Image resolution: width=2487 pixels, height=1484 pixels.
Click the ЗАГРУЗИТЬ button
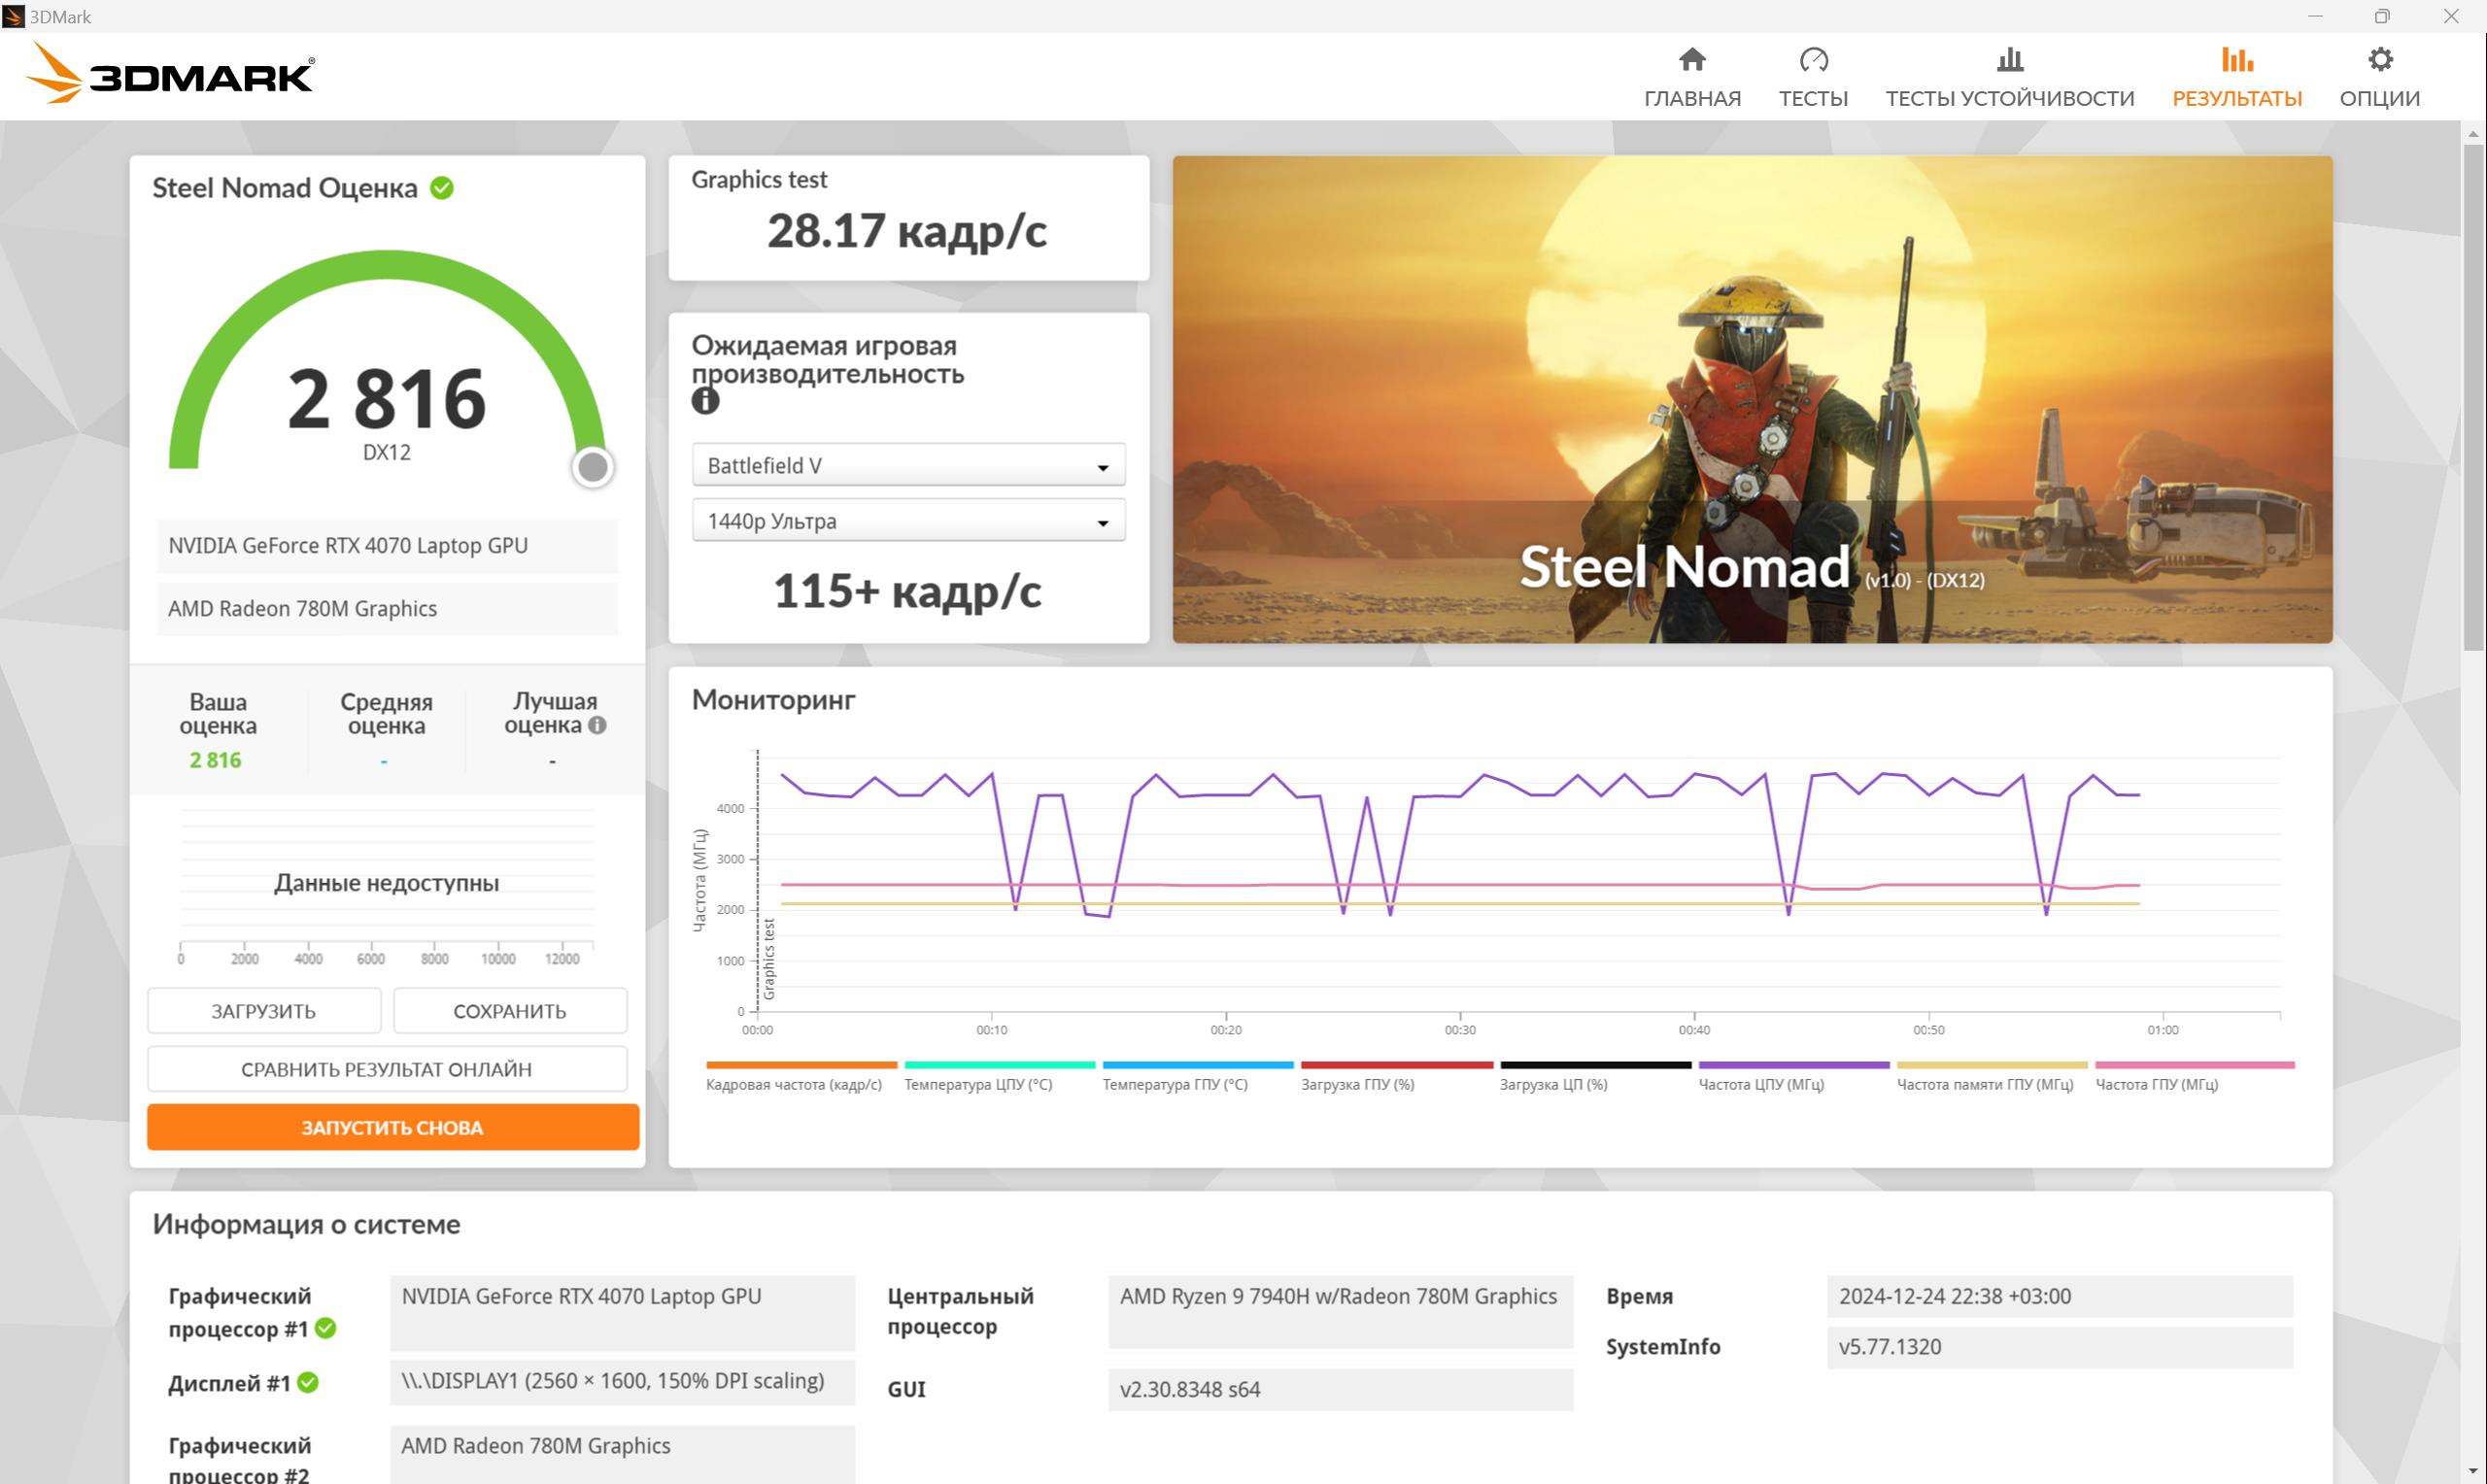264,1011
